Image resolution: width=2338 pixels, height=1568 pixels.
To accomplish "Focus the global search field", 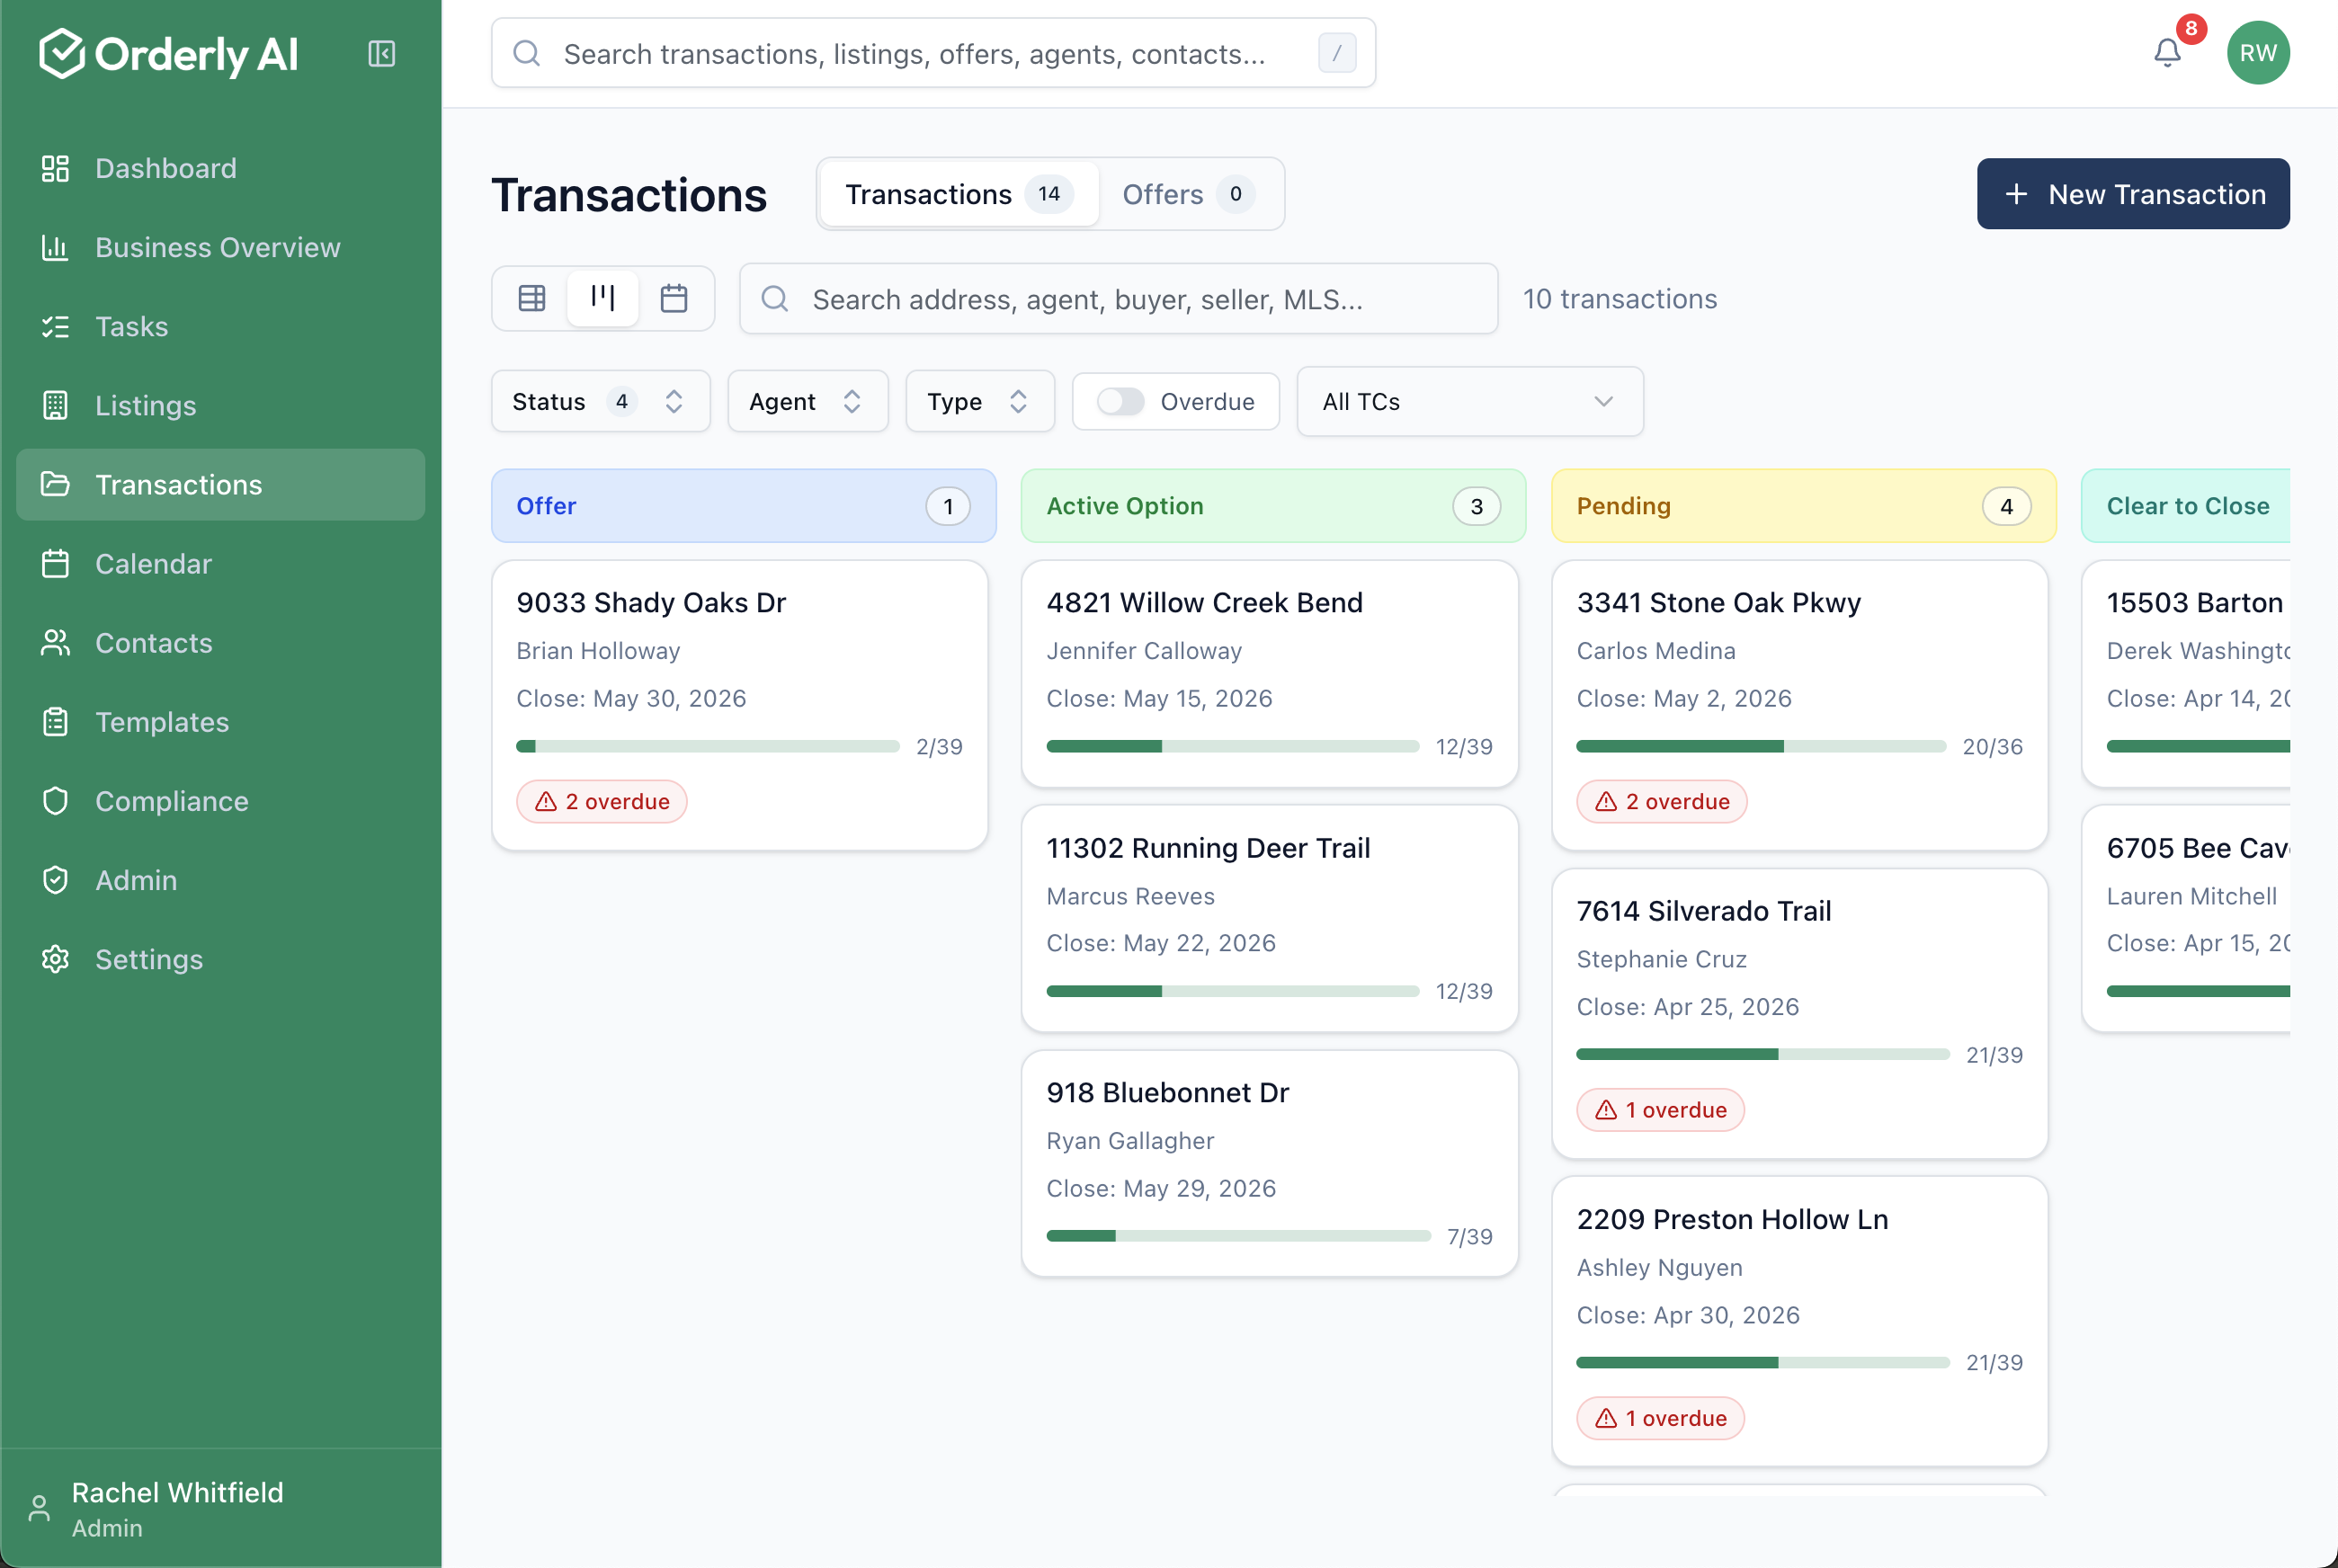I will [x=932, y=53].
